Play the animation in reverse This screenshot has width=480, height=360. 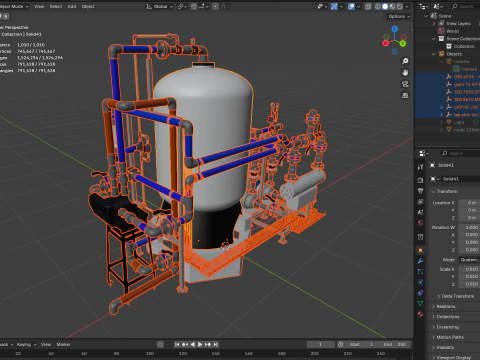192,344
